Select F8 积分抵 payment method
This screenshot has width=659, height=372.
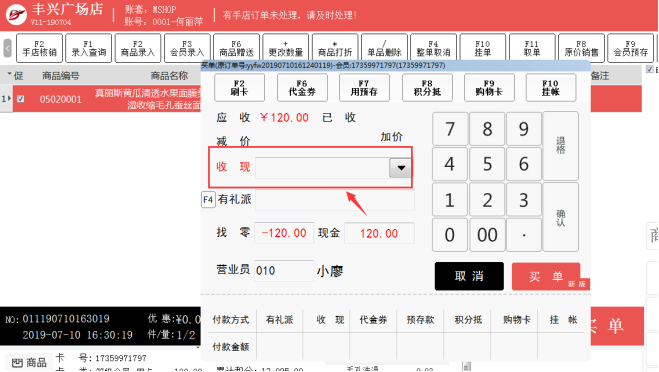(x=427, y=87)
